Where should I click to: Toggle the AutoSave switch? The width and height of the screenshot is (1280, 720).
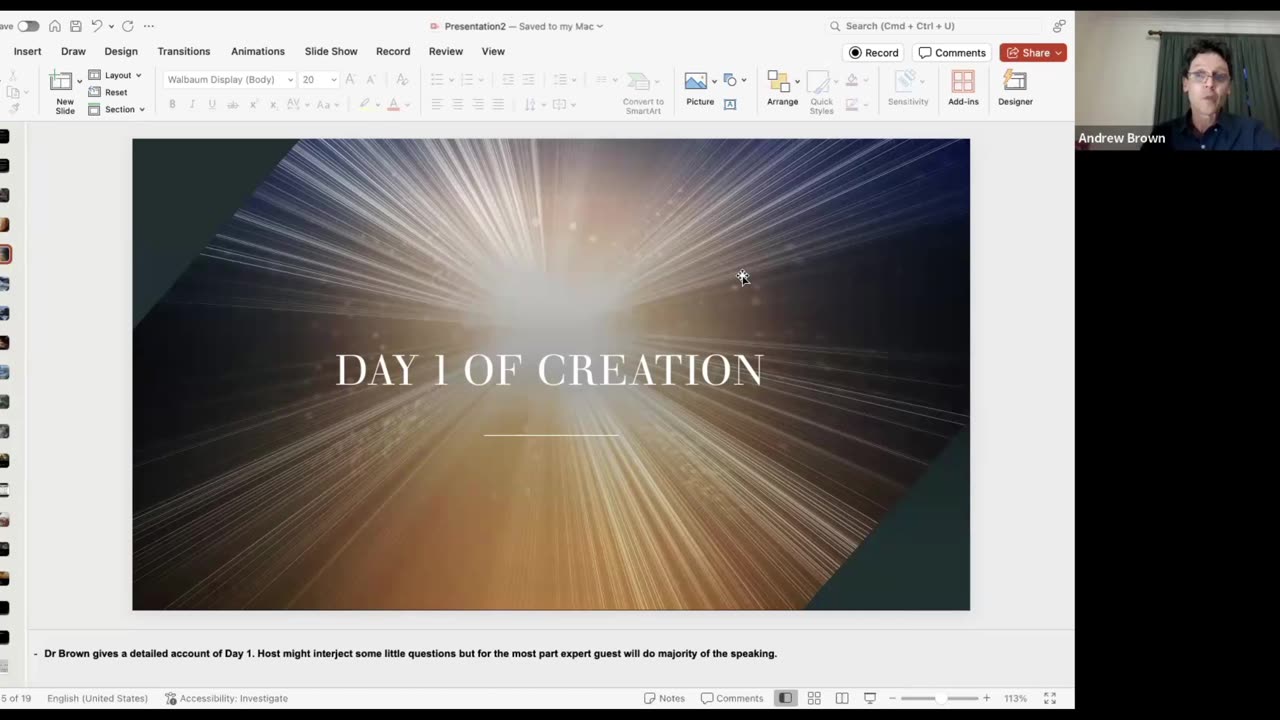coord(28,26)
